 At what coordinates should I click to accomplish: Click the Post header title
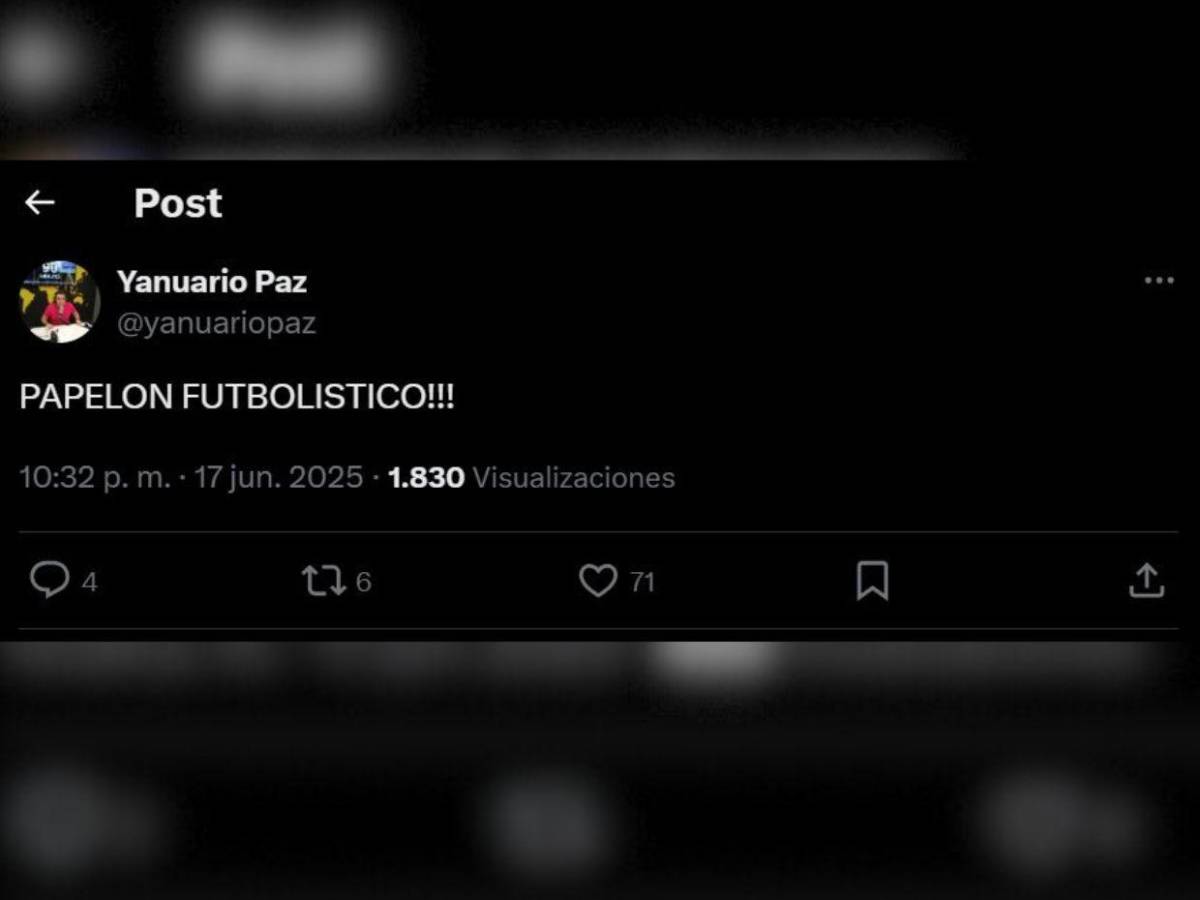pos(178,203)
